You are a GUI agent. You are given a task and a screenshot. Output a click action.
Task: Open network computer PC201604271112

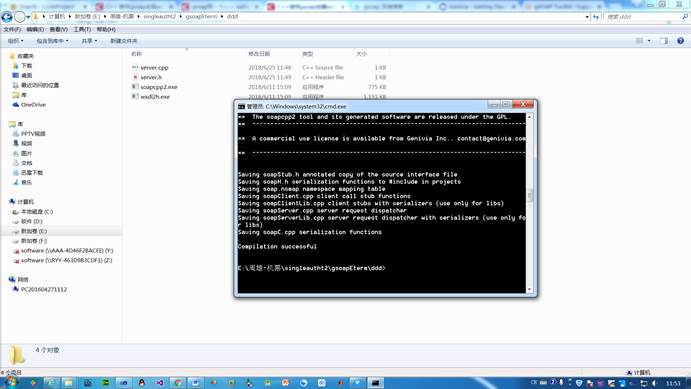point(44,289)
